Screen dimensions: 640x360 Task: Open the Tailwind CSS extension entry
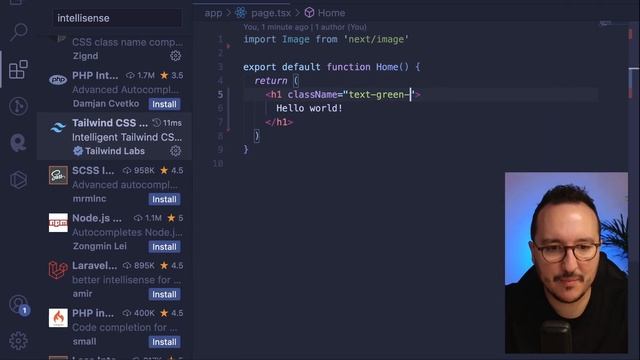(114, 137)
